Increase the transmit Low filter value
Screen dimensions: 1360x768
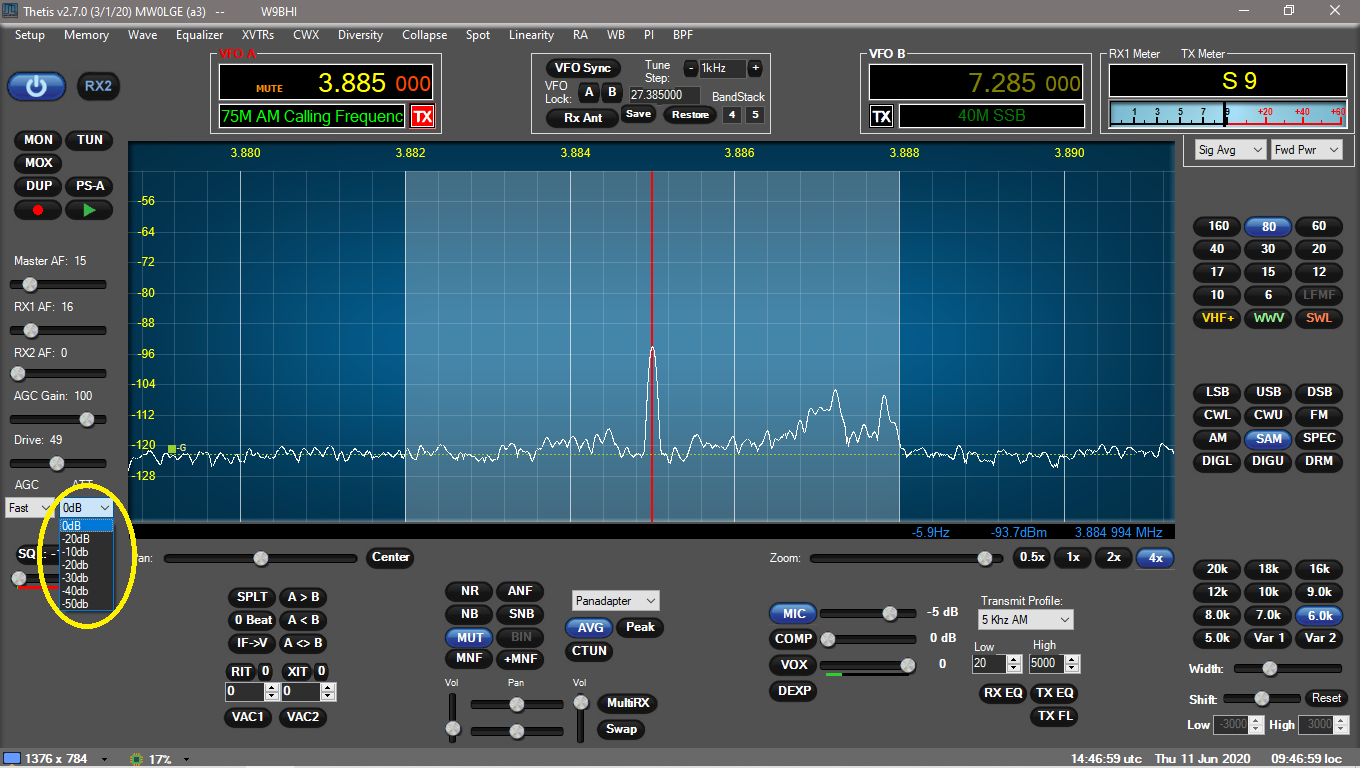[1015, 659]
